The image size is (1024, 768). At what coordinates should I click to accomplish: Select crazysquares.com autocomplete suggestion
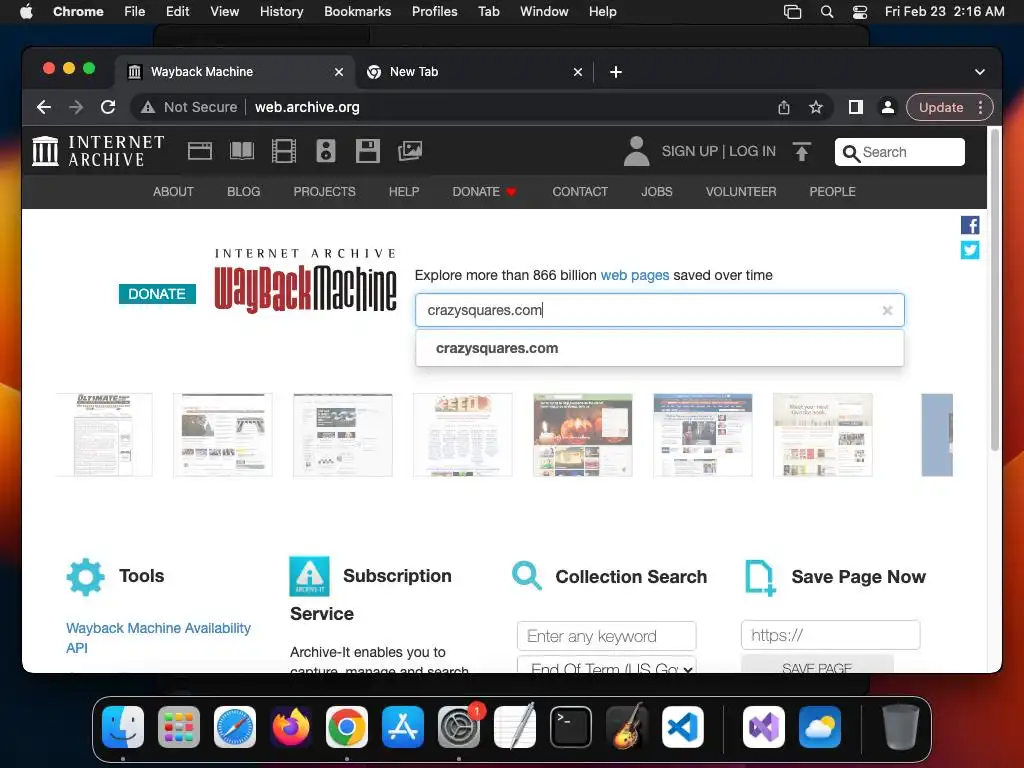point(660,348)
